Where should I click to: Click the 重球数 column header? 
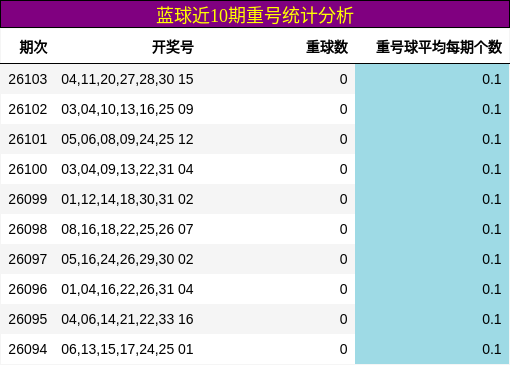(x=327, y=47)
